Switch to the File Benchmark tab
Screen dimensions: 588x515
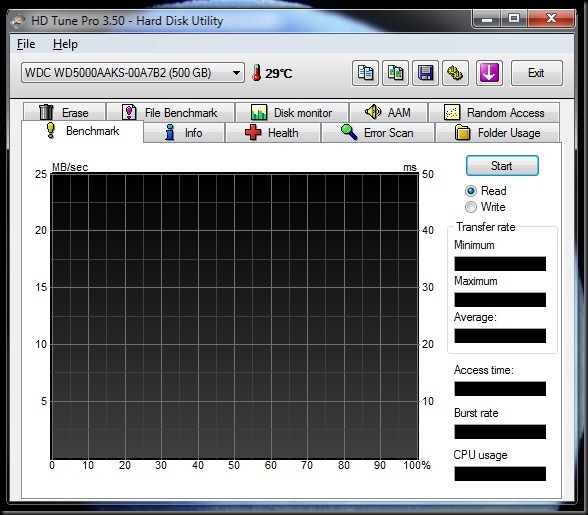pyautogui.click(x=171, y=112)
